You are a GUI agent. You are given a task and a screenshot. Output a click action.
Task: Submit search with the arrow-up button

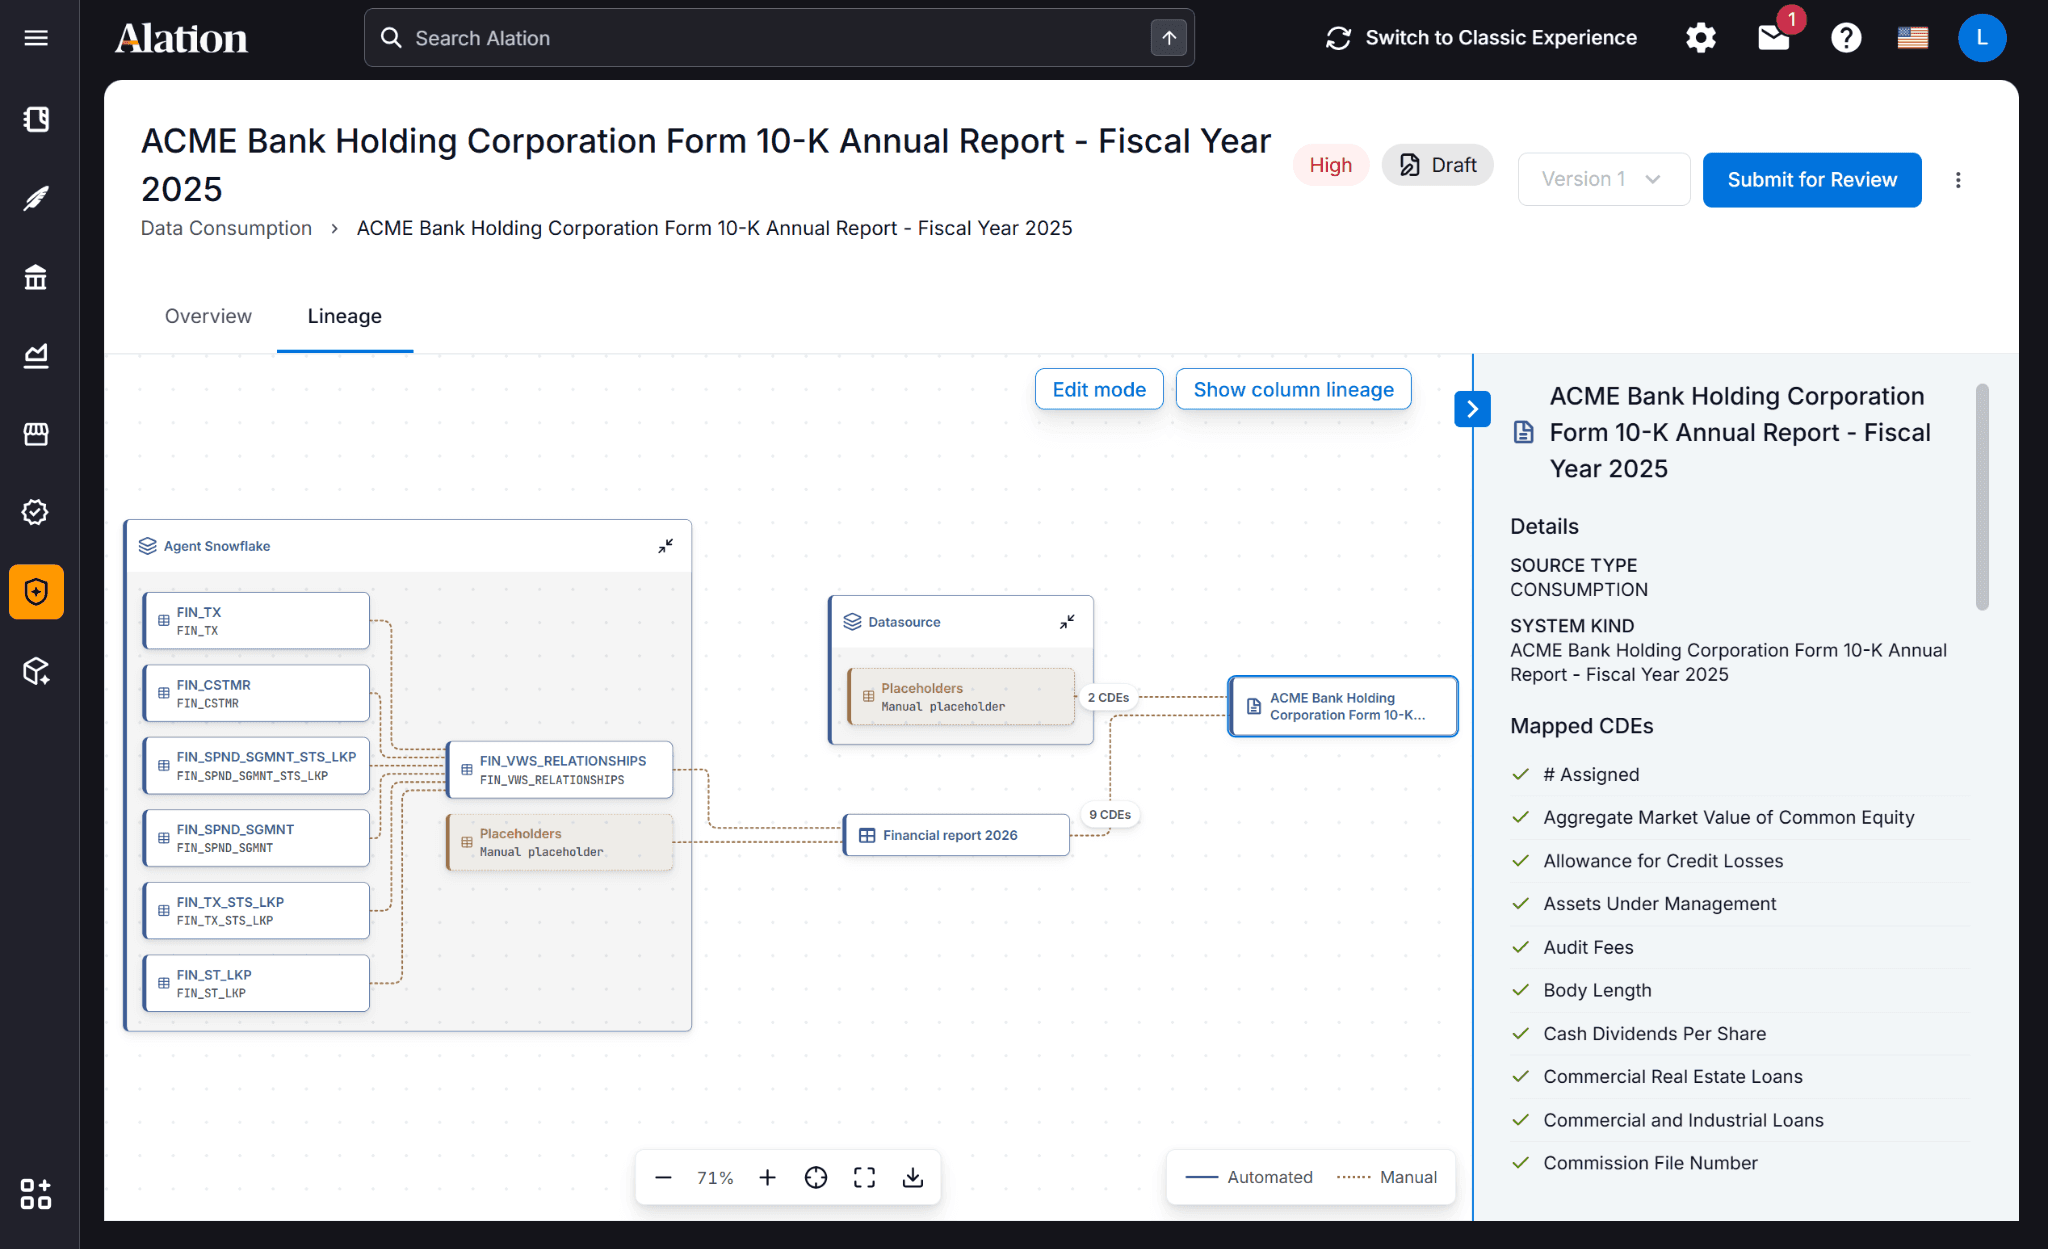1169,38
